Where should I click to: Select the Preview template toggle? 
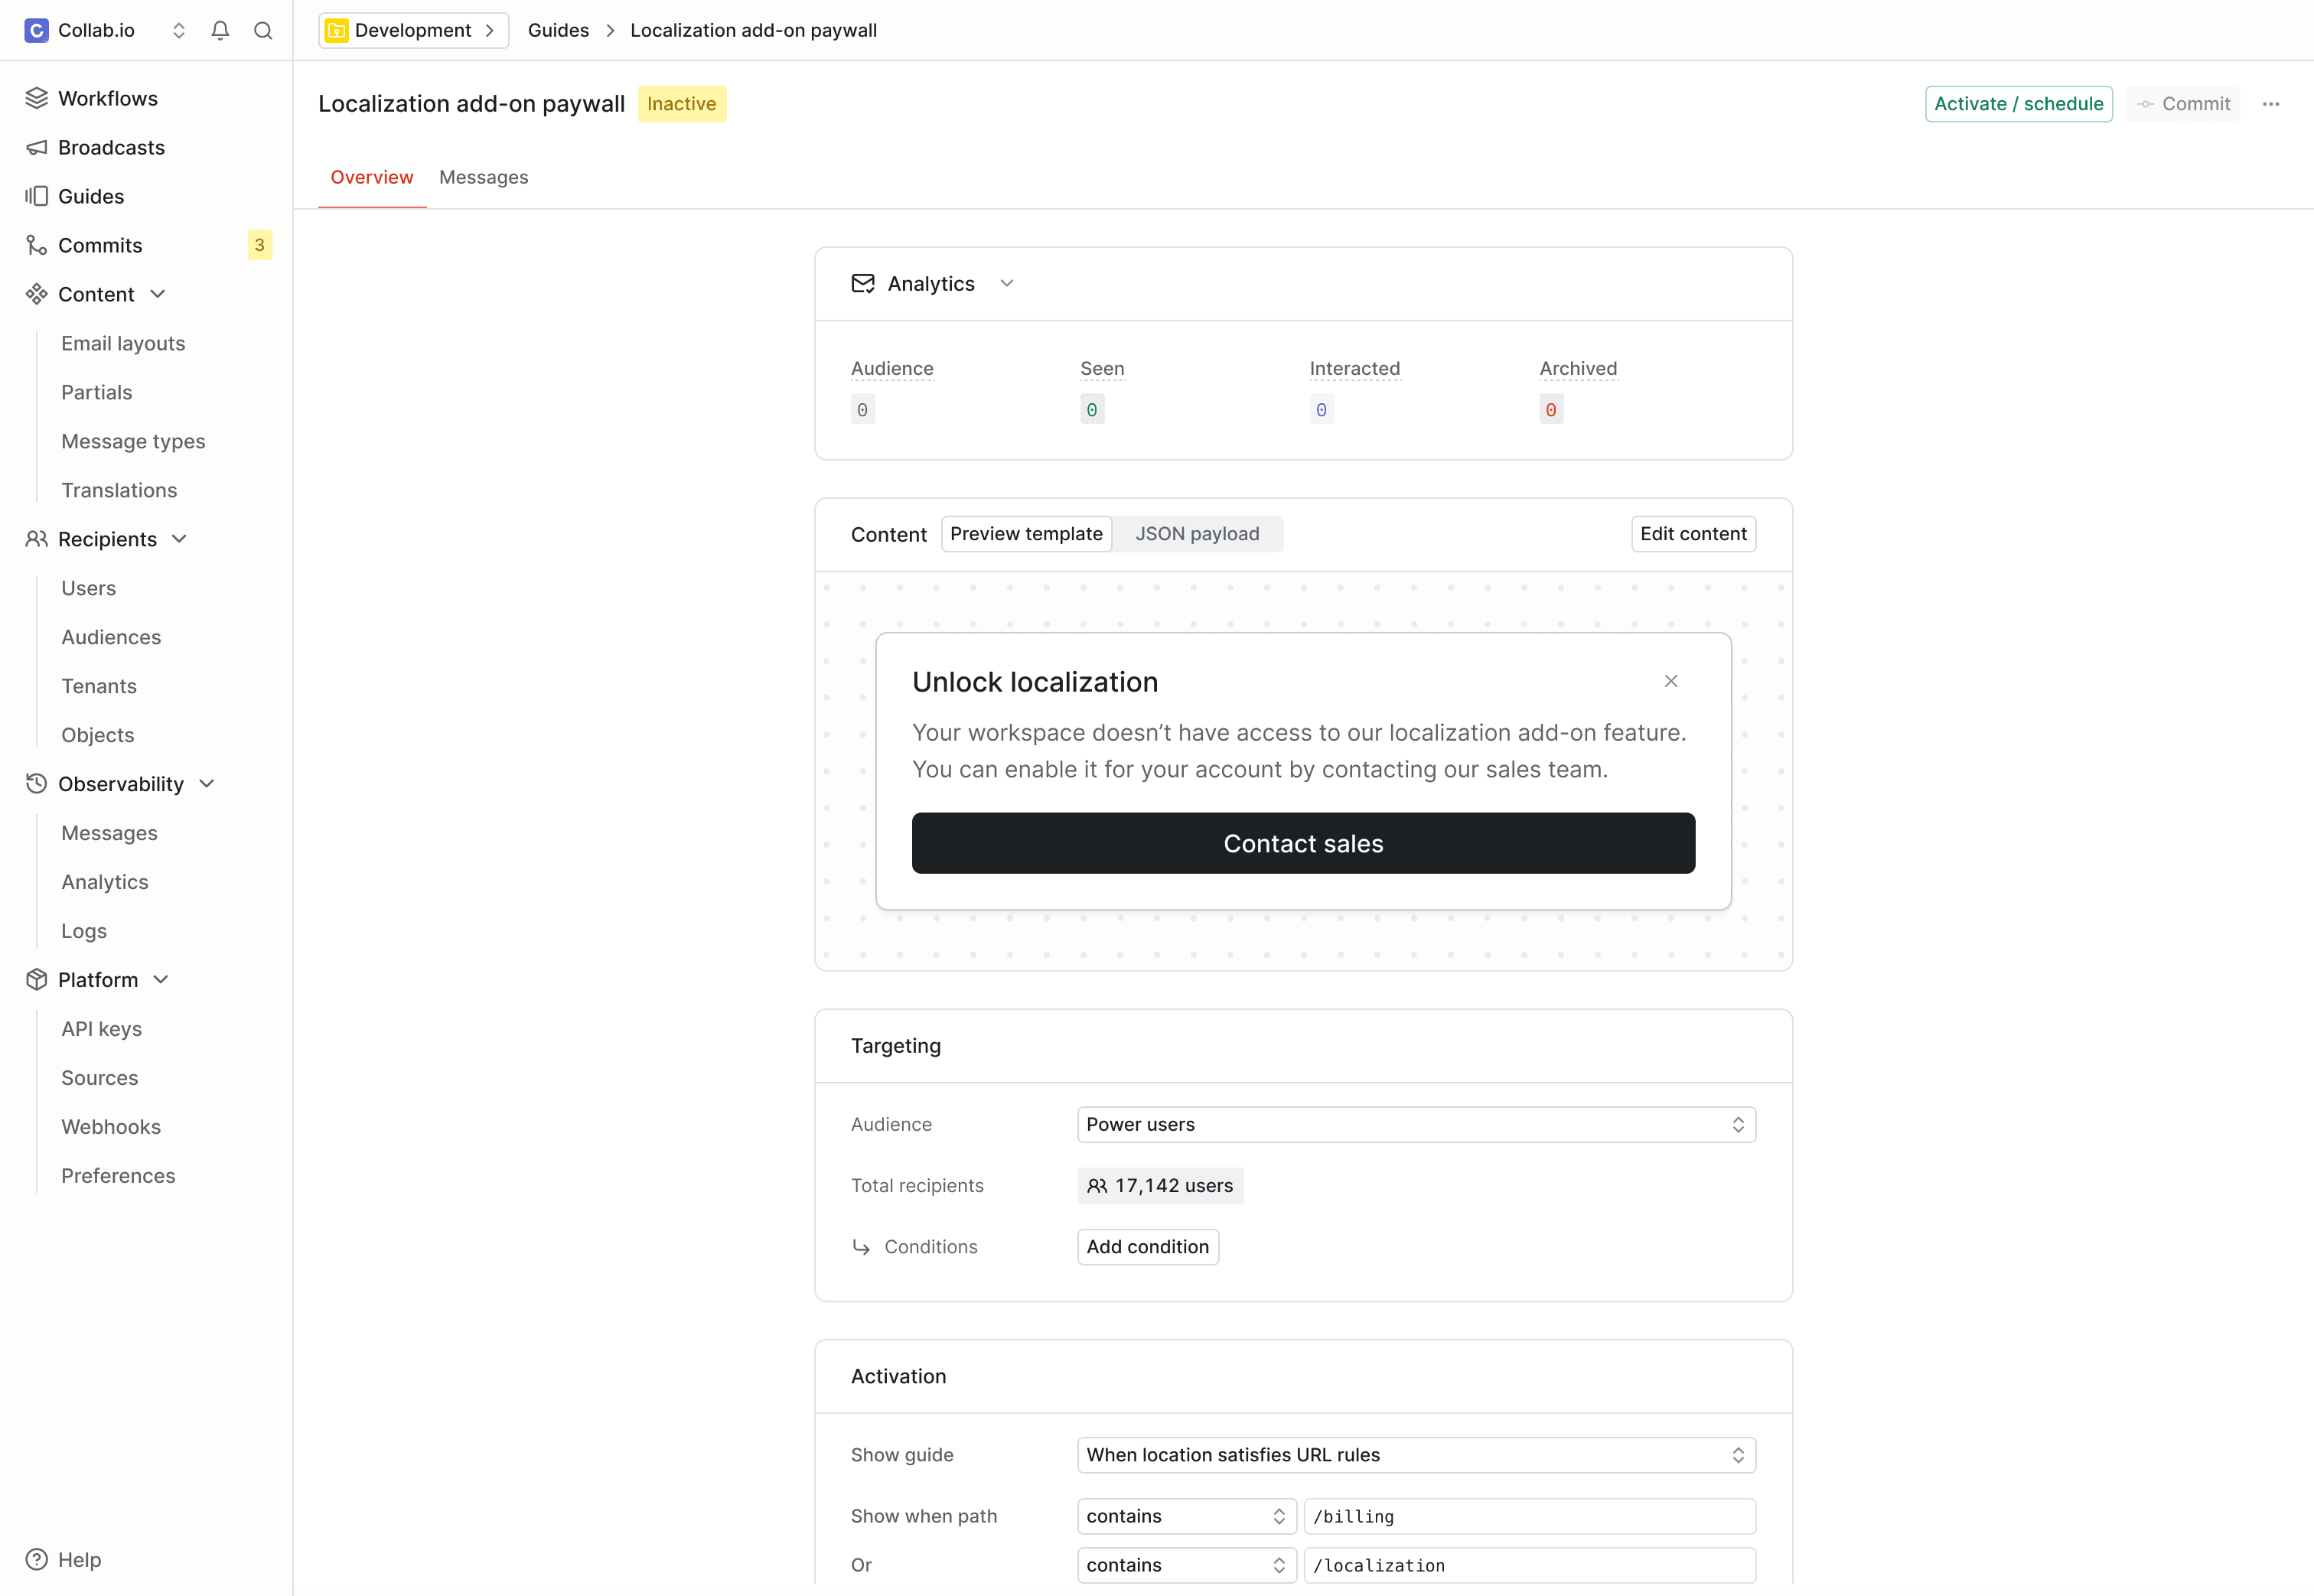[x=1026, y=534]
